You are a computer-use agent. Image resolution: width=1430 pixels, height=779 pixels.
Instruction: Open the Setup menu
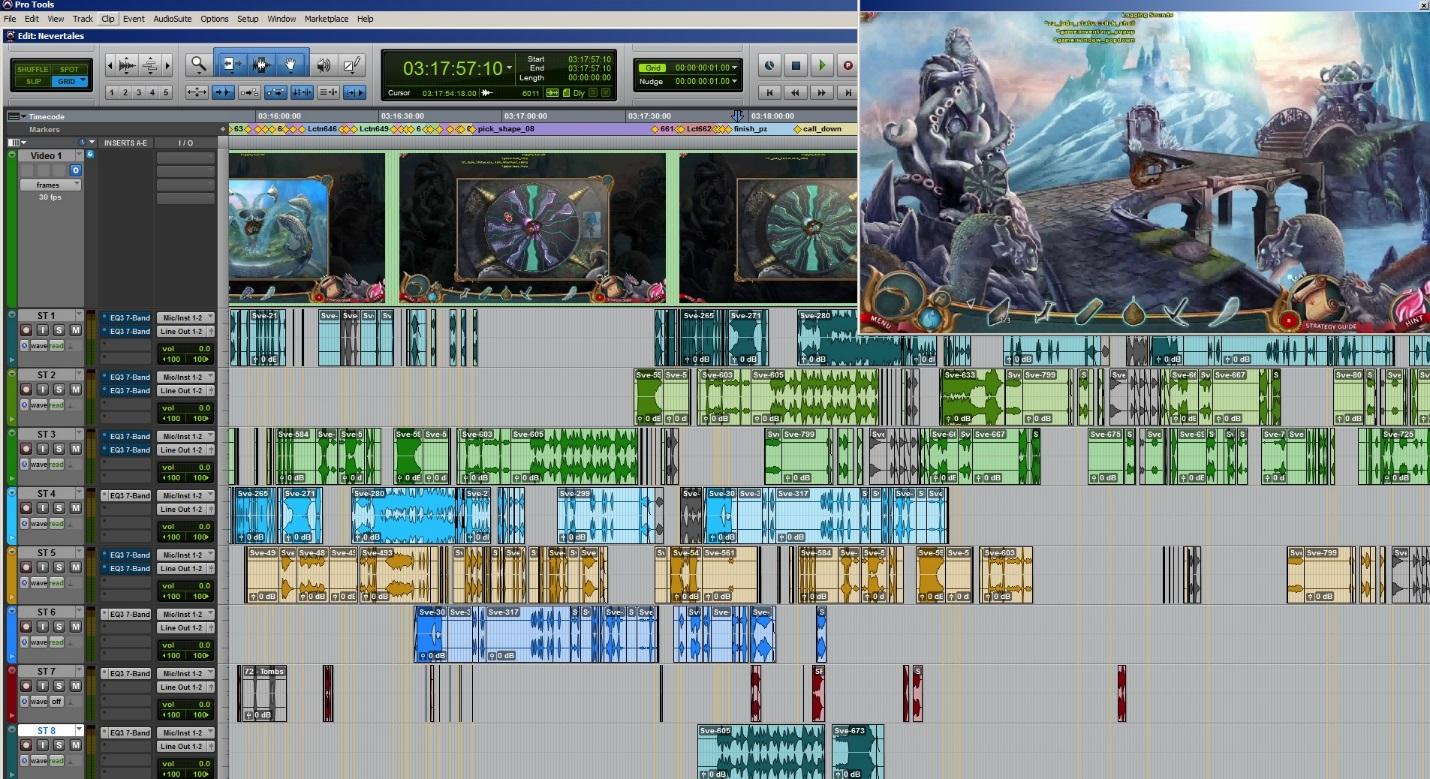[247, 19]
